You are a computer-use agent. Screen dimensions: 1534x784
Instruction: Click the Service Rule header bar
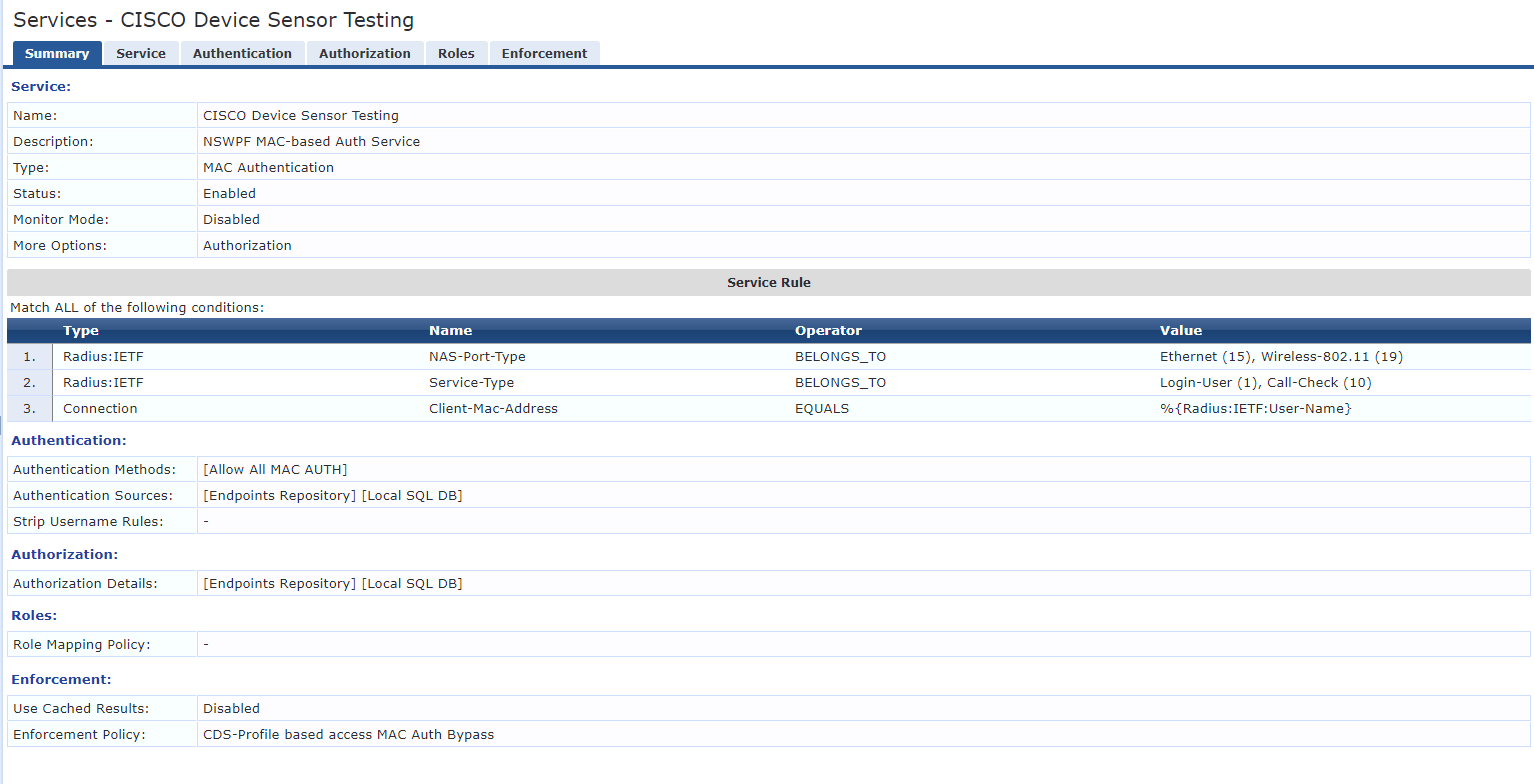768,282
